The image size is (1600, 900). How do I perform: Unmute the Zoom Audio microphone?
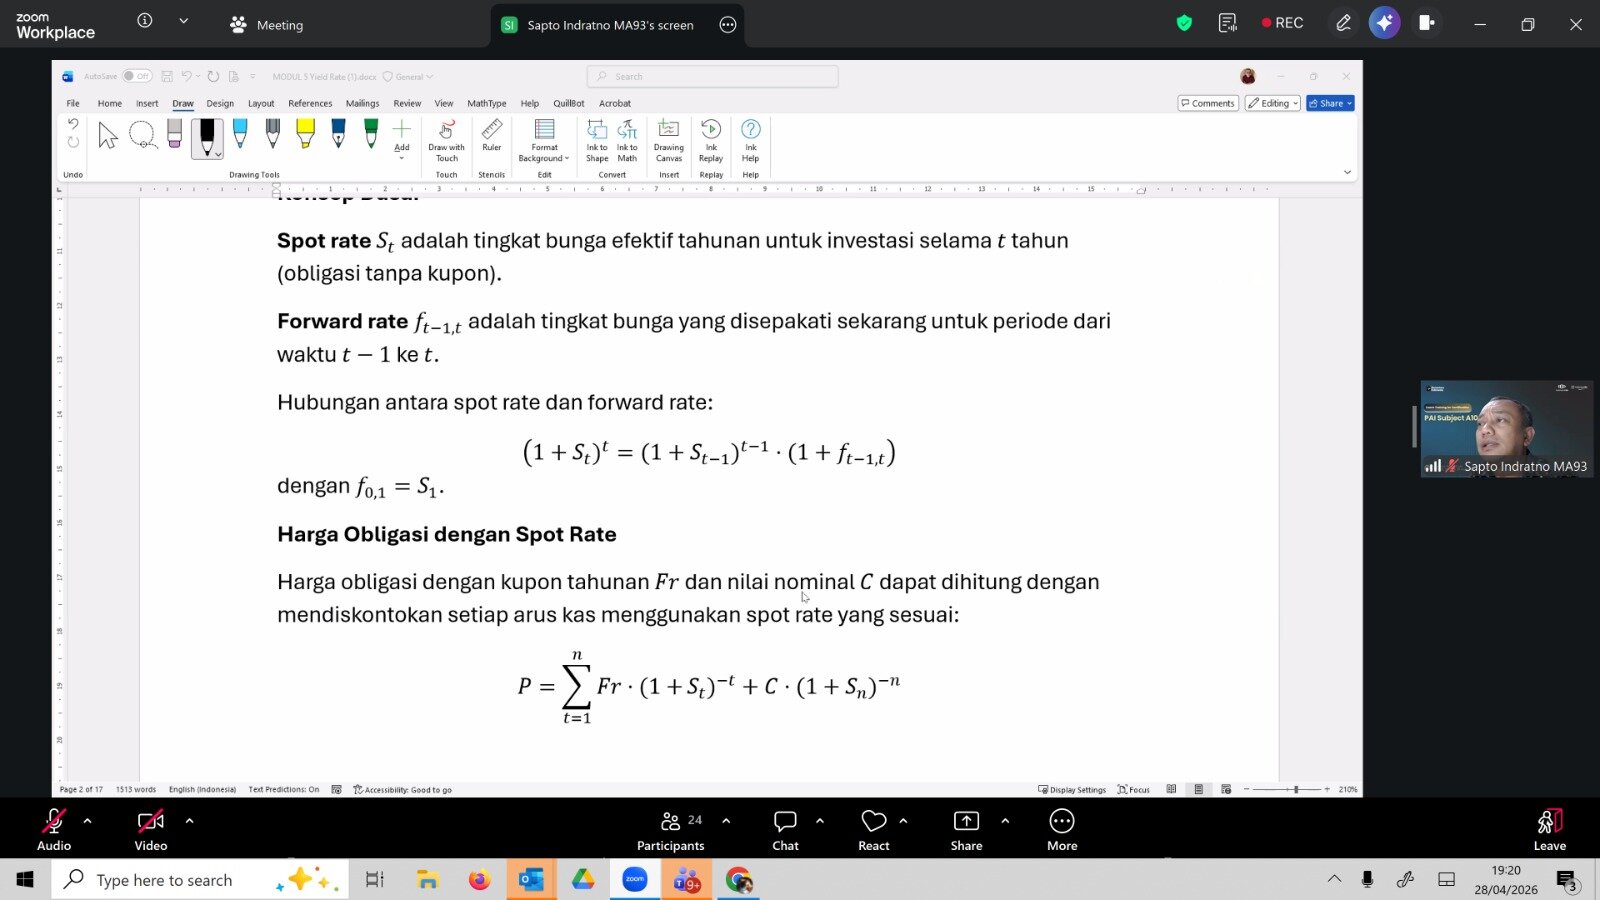coord(54,830)
